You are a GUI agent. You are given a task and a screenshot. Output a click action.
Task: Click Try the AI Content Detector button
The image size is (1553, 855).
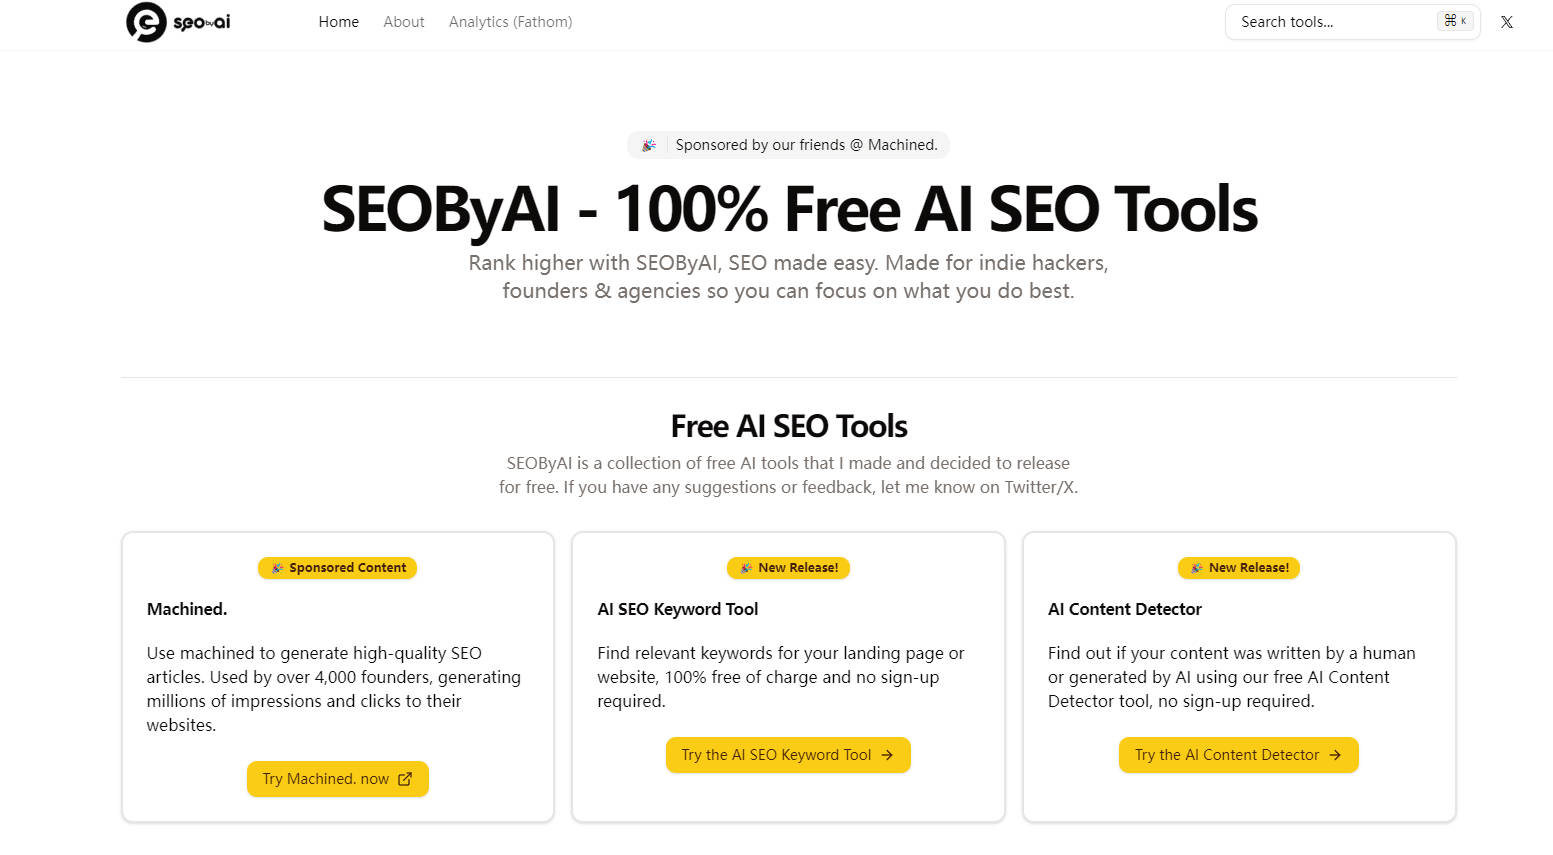1239,755
